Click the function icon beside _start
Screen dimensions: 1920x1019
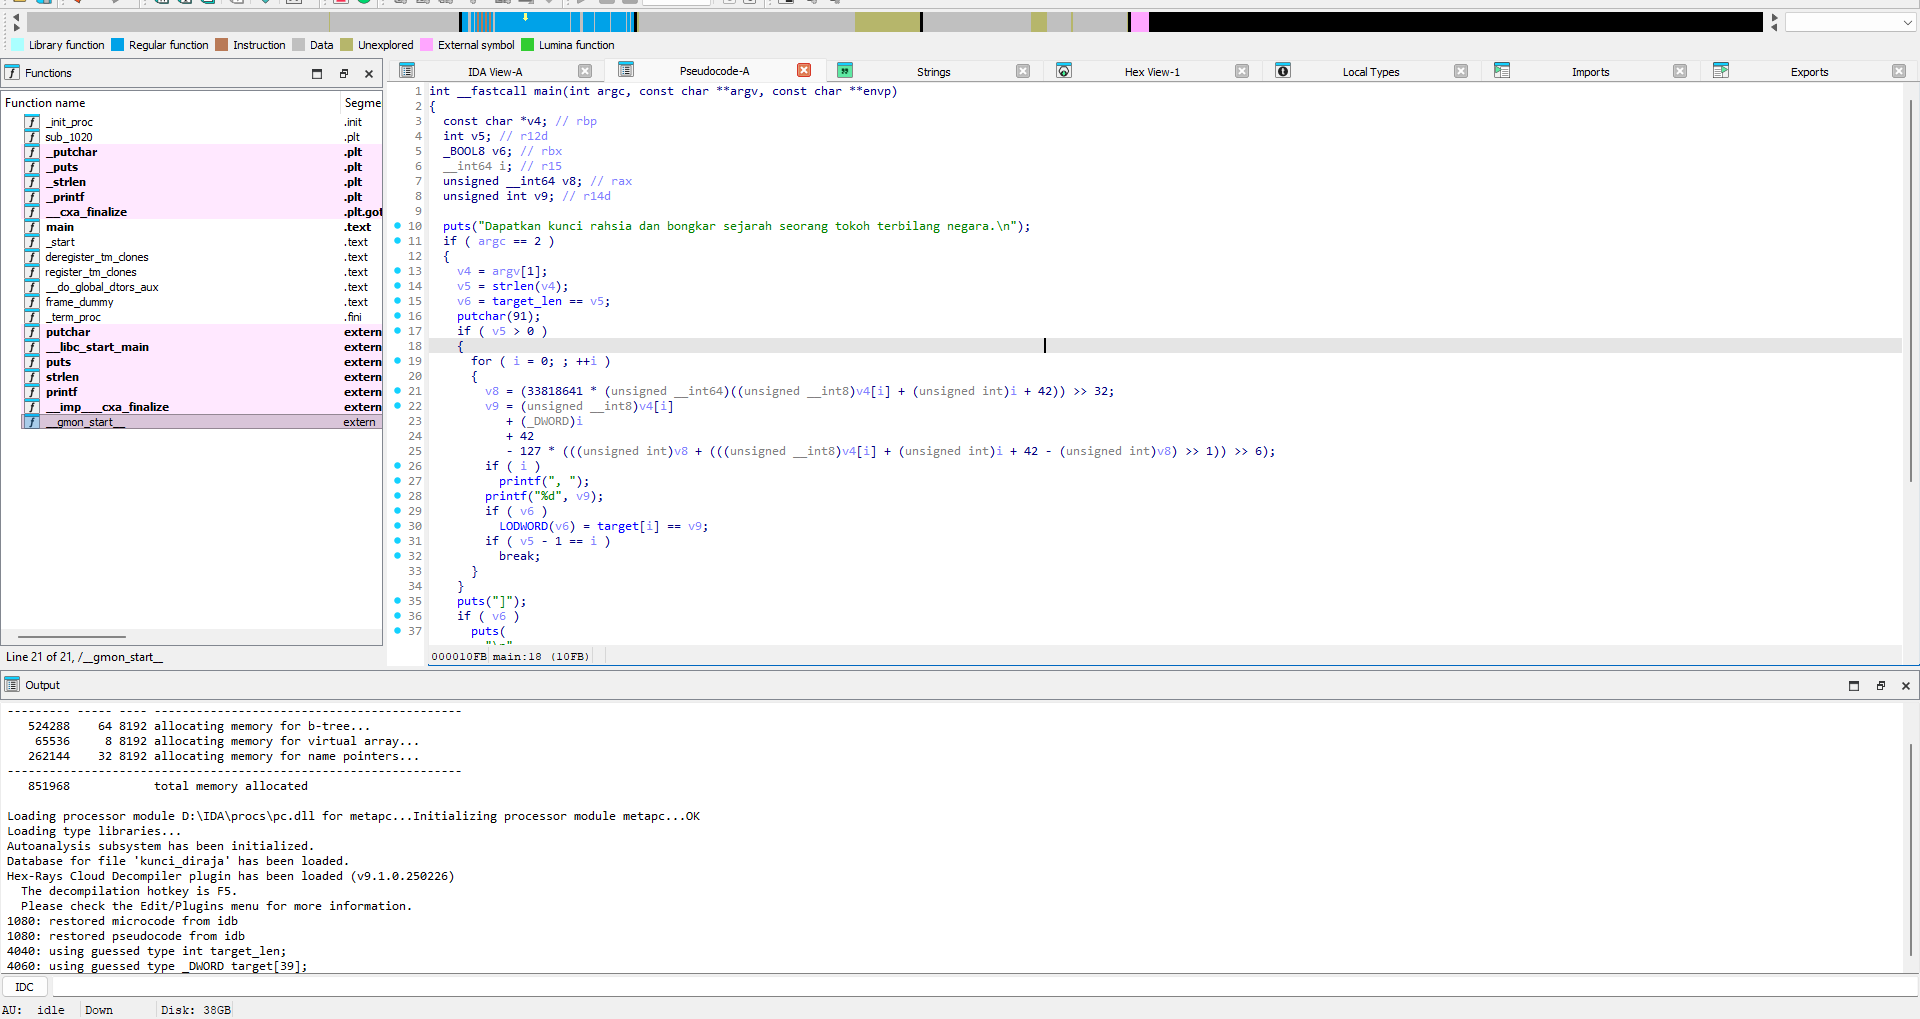click(x=32, y=242)
